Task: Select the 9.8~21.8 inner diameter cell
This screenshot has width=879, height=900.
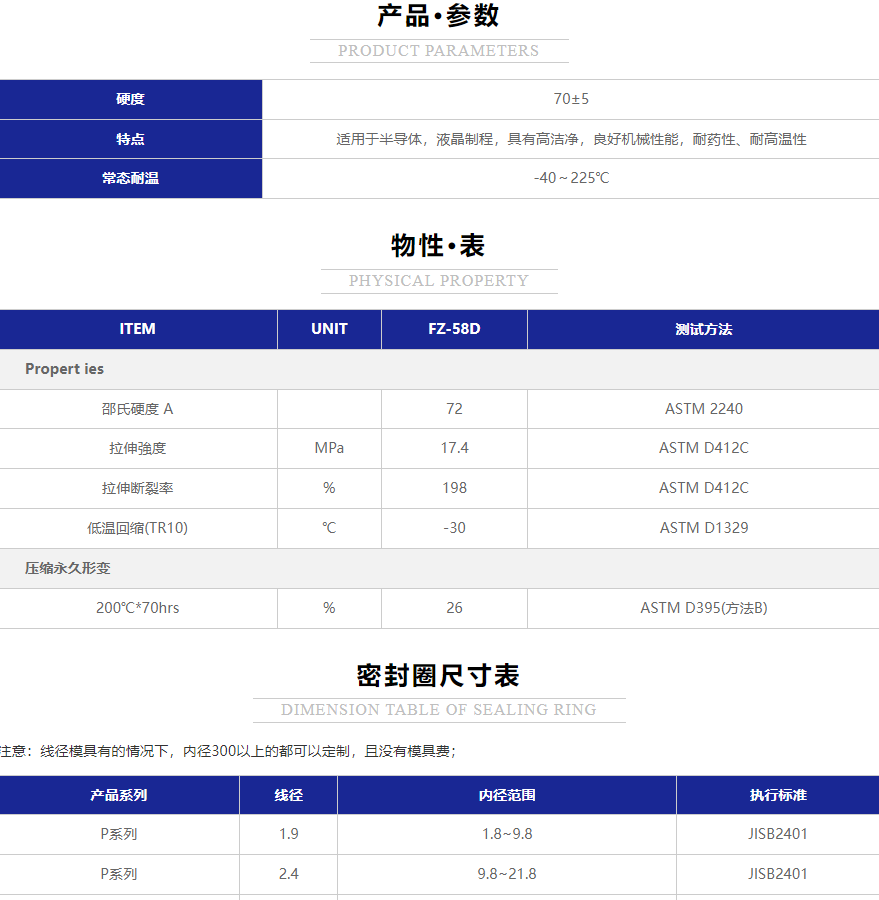Action: 507,874
